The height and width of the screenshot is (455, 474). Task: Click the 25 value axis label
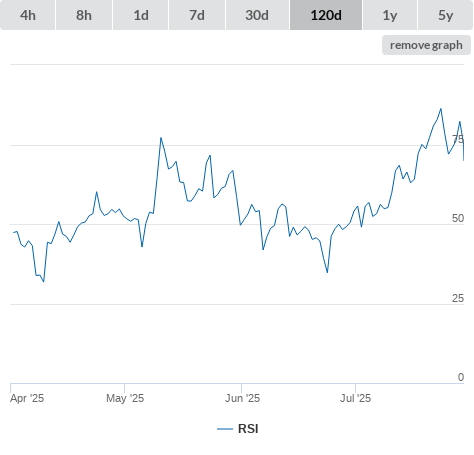[458, 298]
